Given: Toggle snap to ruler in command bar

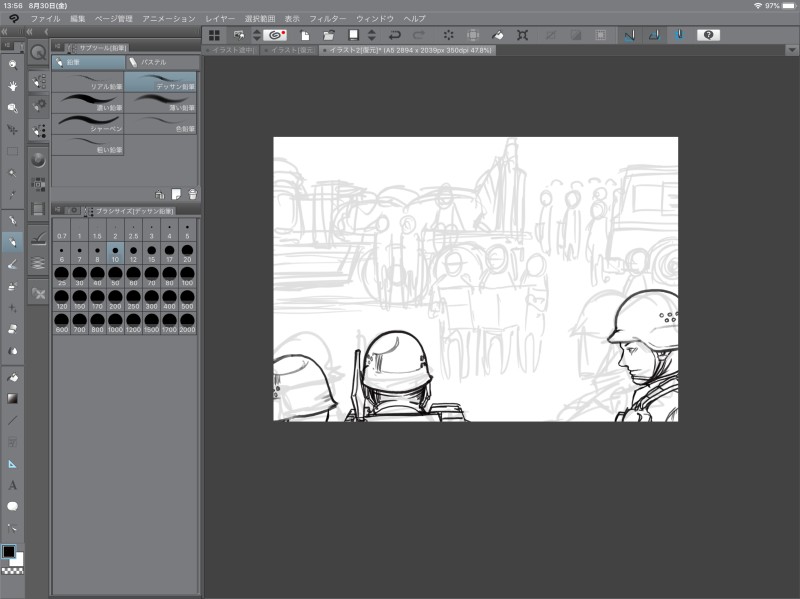Looking at the screenshot, I should (629, 35).
